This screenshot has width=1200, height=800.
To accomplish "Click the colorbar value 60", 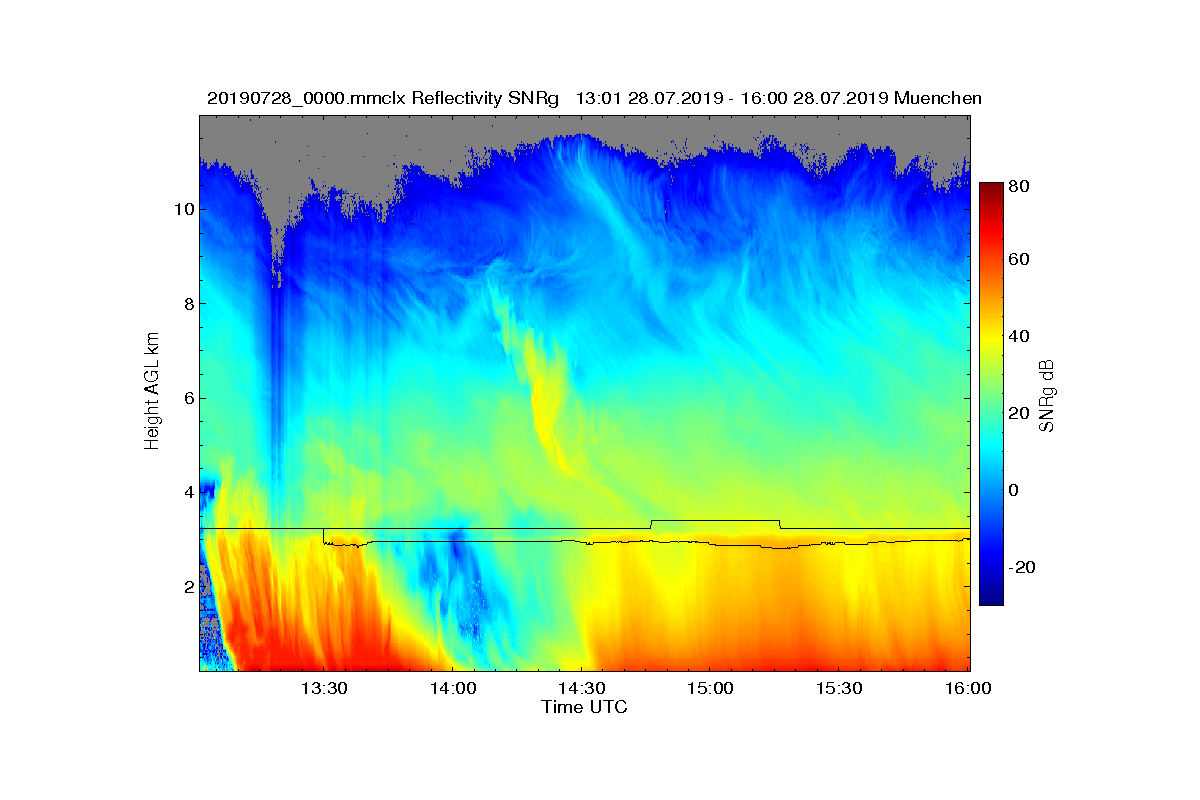I will [x=1020, y=260].
